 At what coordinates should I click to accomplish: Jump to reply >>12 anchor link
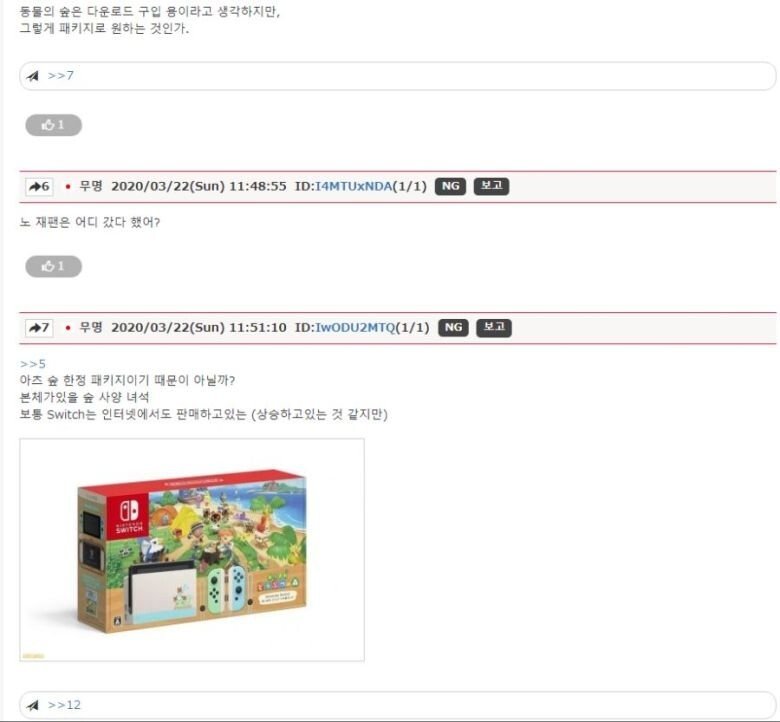(x=64, y=705)
